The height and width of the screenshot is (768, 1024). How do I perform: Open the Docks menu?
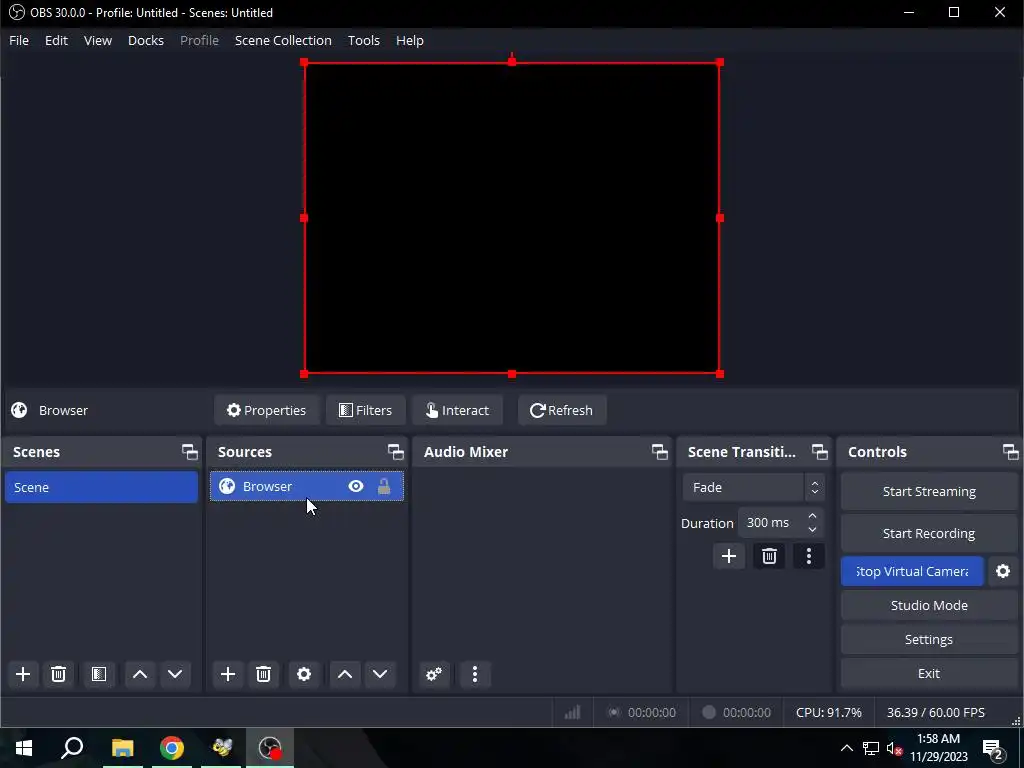click(146, 40)
